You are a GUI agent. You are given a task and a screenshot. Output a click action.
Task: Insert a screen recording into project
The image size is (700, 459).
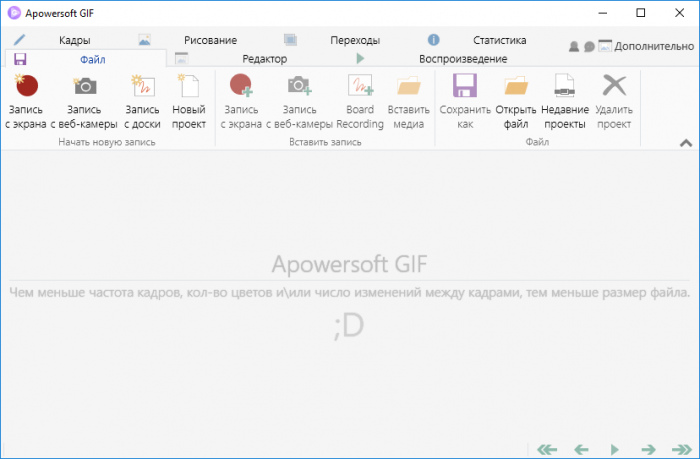241,102
